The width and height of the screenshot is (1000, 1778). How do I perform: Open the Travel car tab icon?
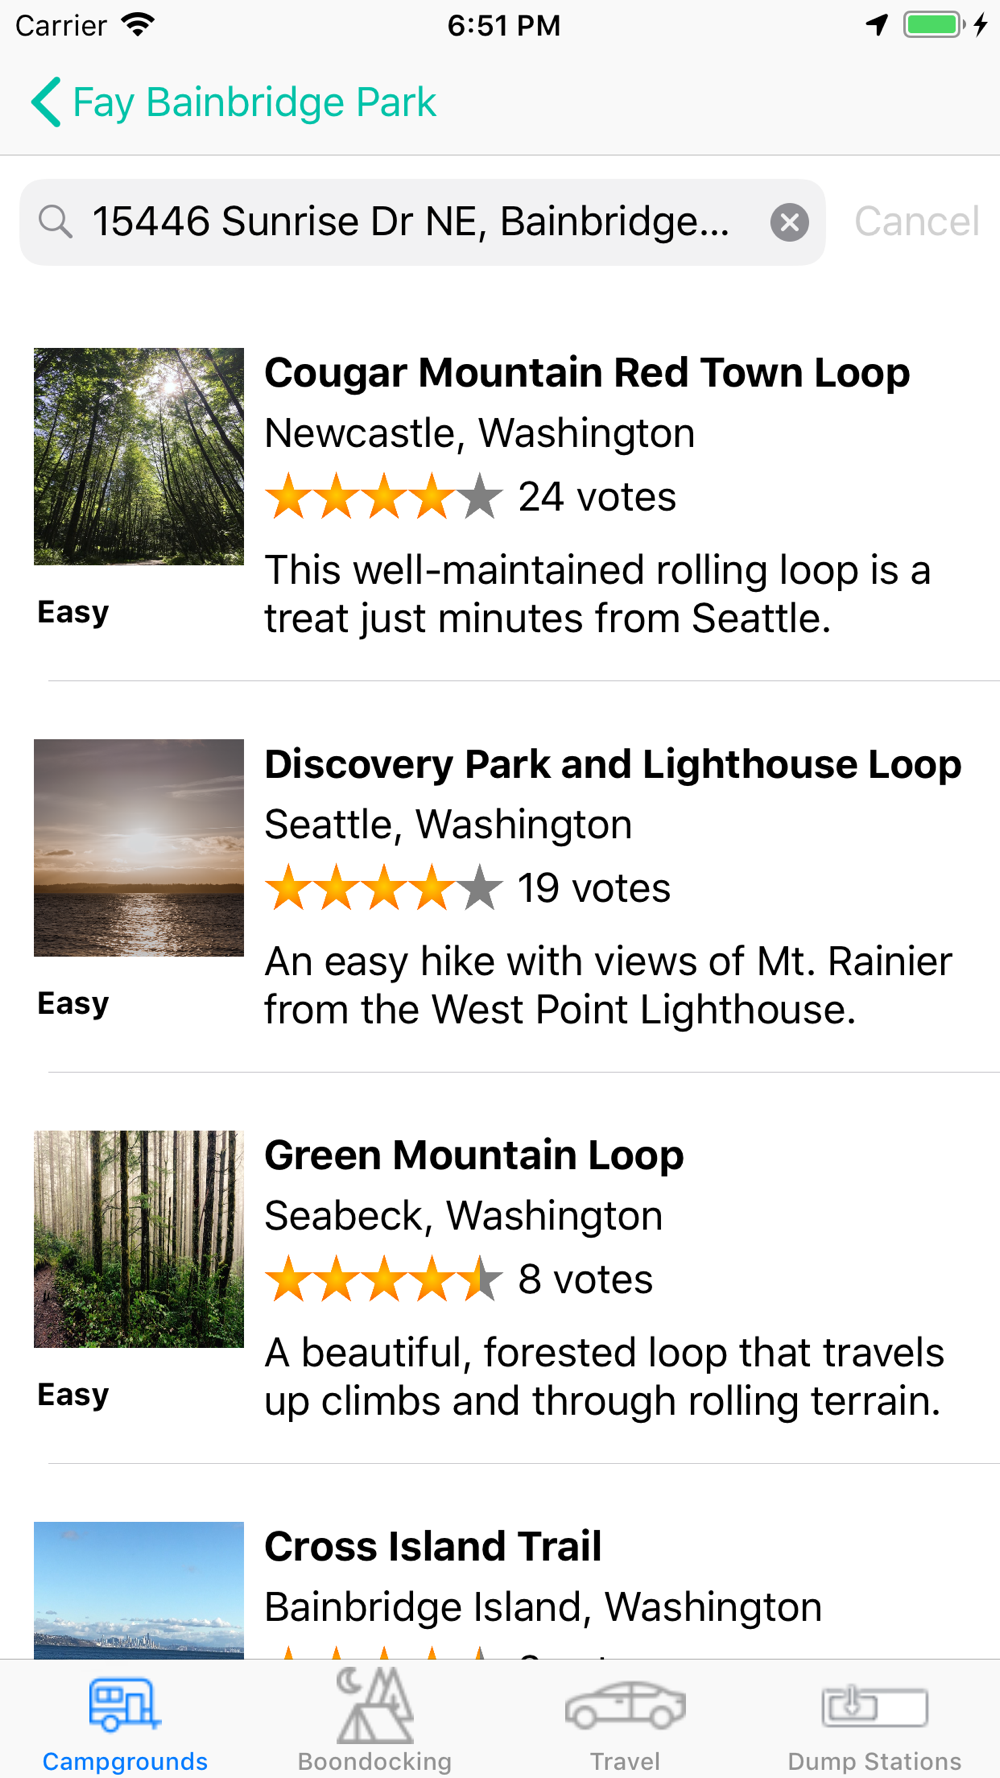tap(625, 1706)
